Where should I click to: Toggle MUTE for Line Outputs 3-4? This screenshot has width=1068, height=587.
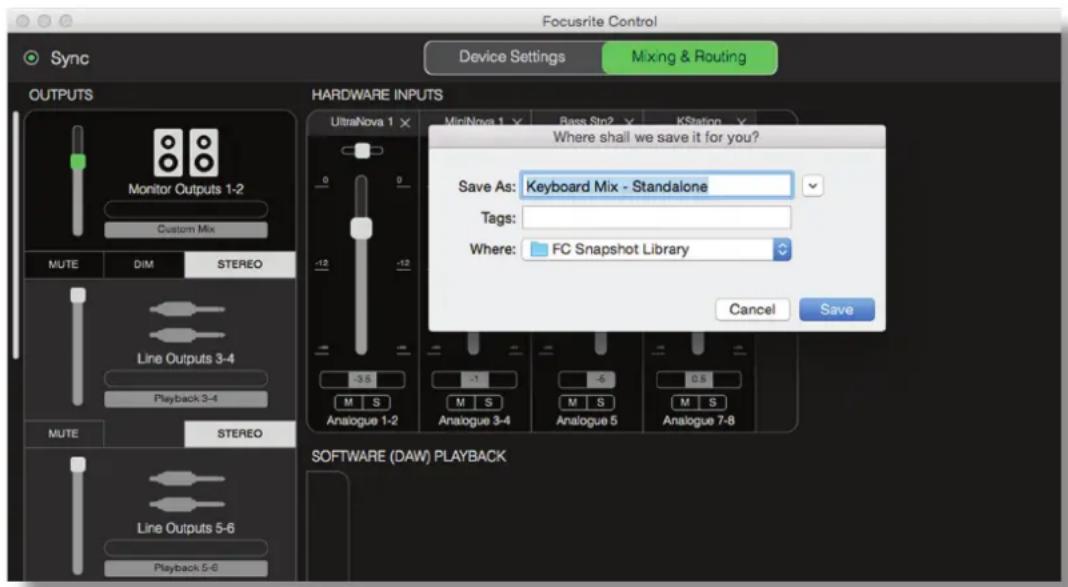point(63,434)
